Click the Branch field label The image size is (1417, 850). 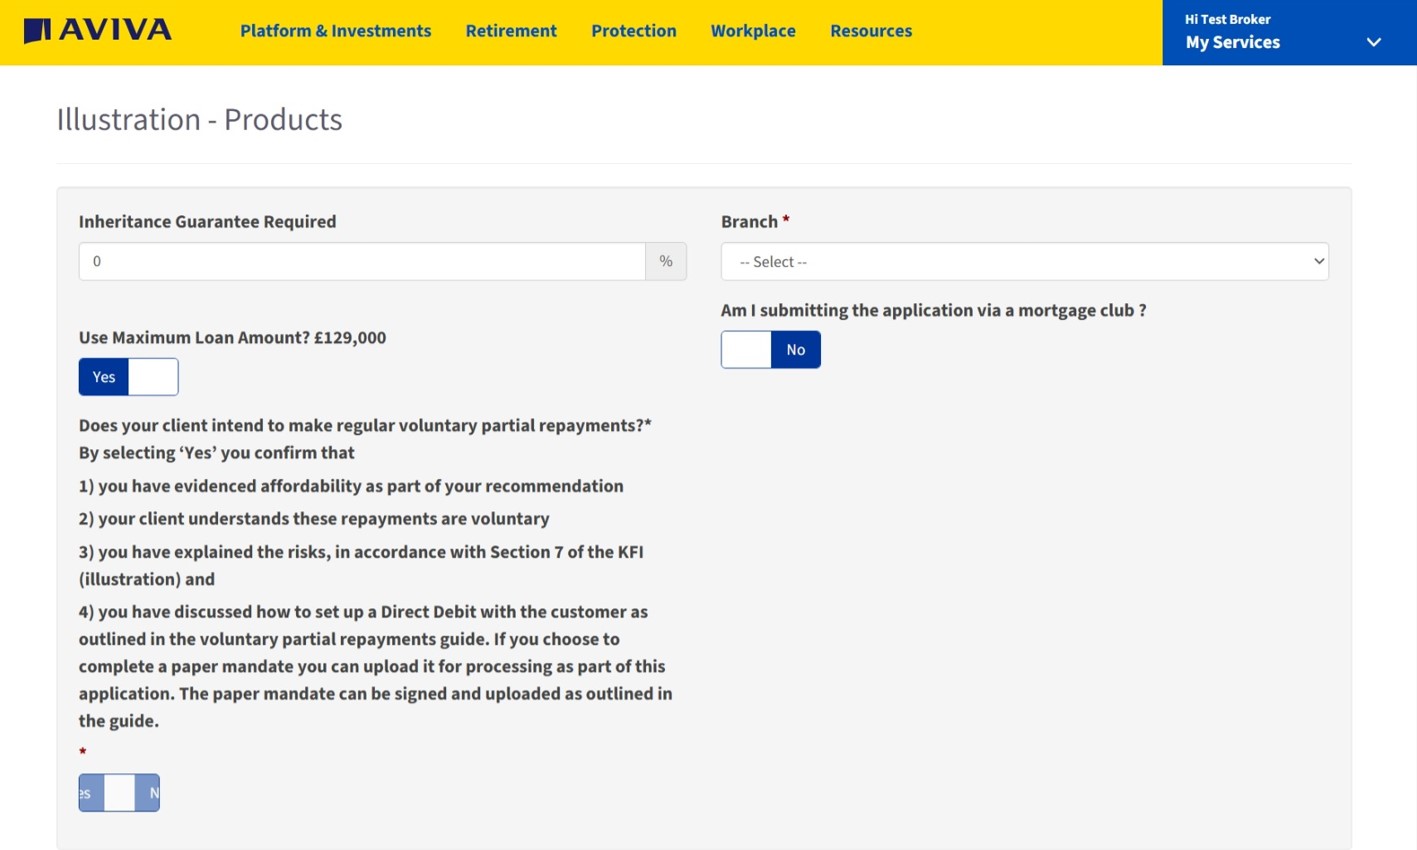pyautogui.click(x=755, y=221)
